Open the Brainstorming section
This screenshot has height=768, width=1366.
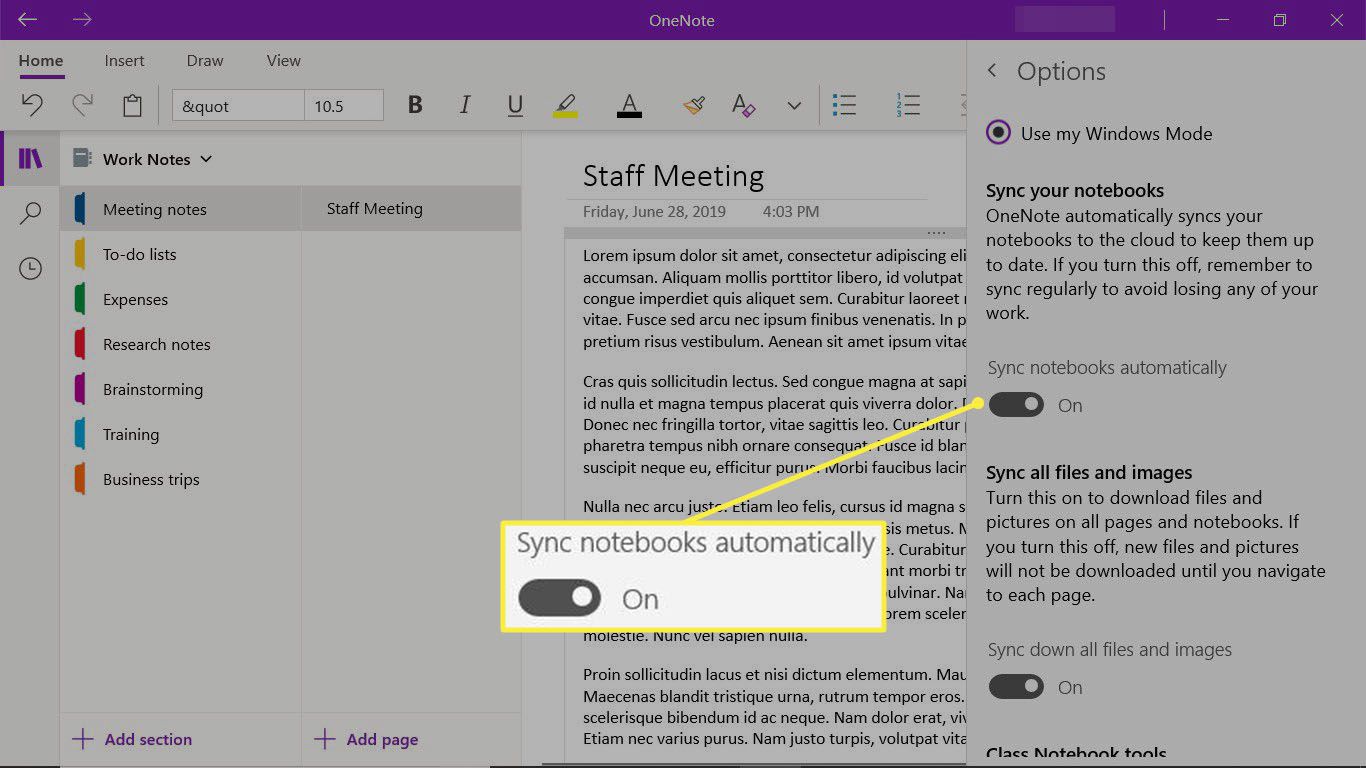tap(180, 389)
